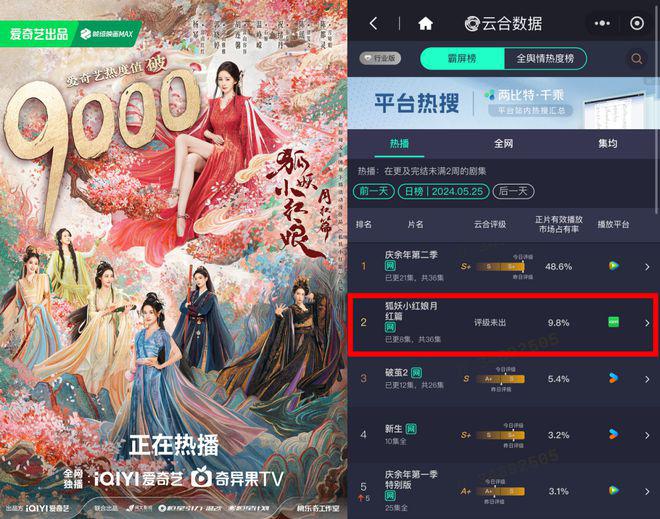
Task: Go to home via house icon
Action: coord(425,23)
